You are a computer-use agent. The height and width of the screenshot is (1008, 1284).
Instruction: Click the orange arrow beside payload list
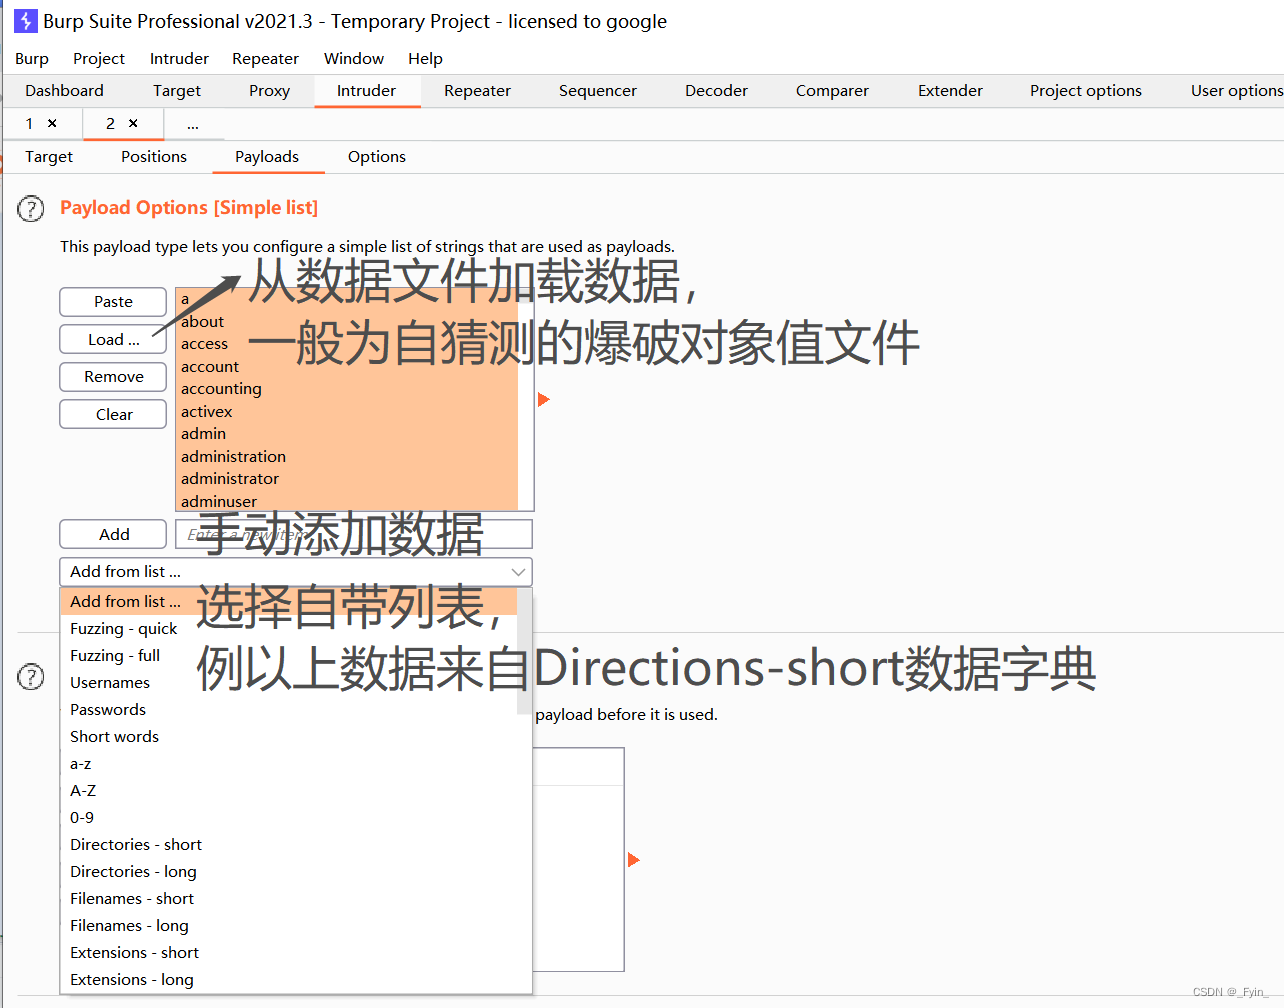(x=543, y=399)
